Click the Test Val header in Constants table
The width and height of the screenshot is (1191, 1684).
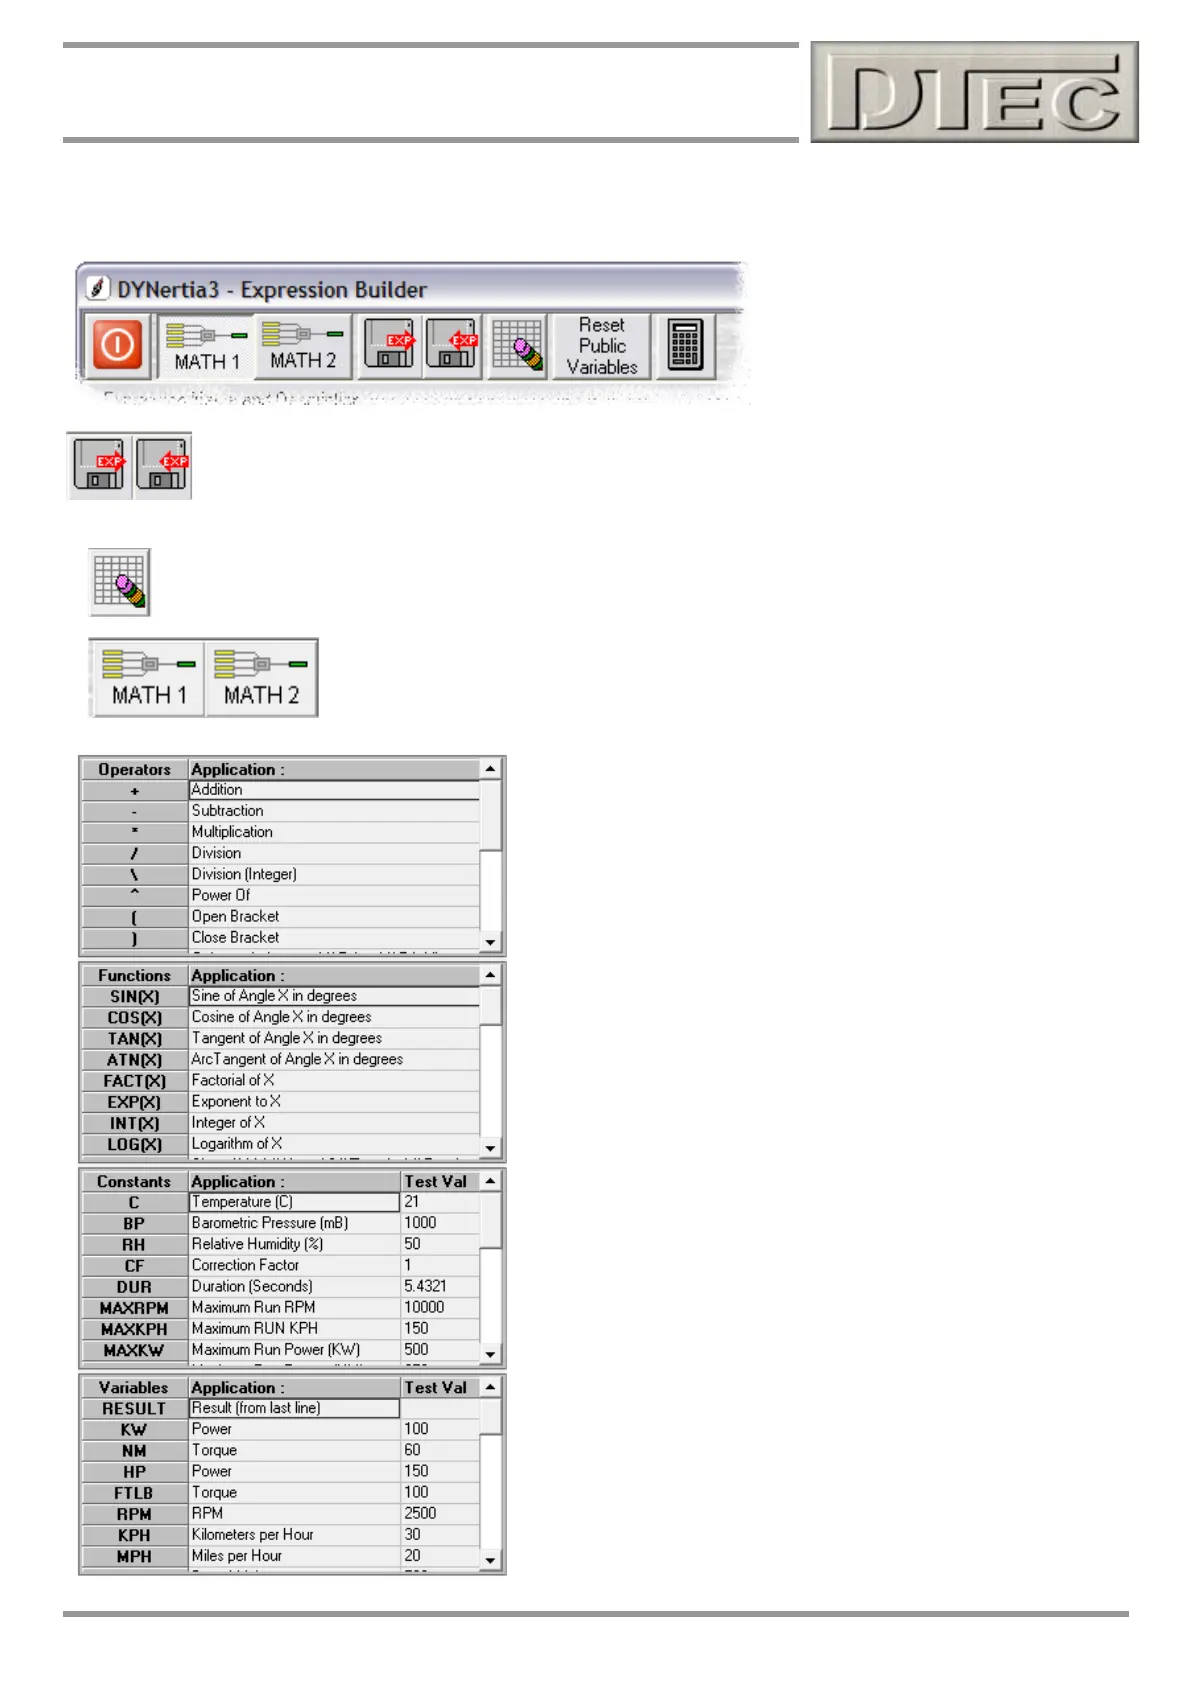click(x=440, y=1182)
